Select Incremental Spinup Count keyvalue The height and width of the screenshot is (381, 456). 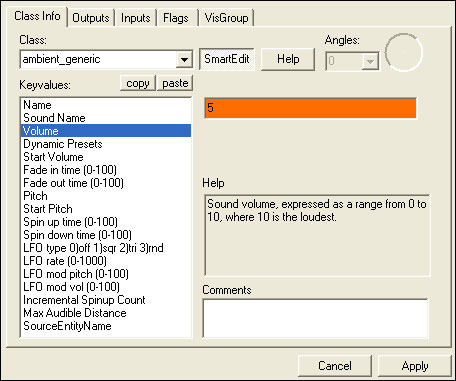(x=106, y=300)
